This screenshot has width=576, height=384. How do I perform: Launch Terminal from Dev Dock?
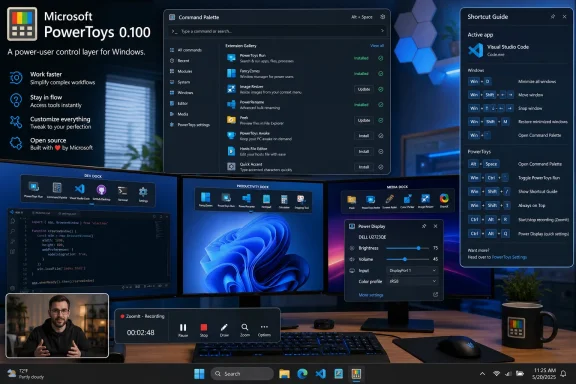click(123, 193)
